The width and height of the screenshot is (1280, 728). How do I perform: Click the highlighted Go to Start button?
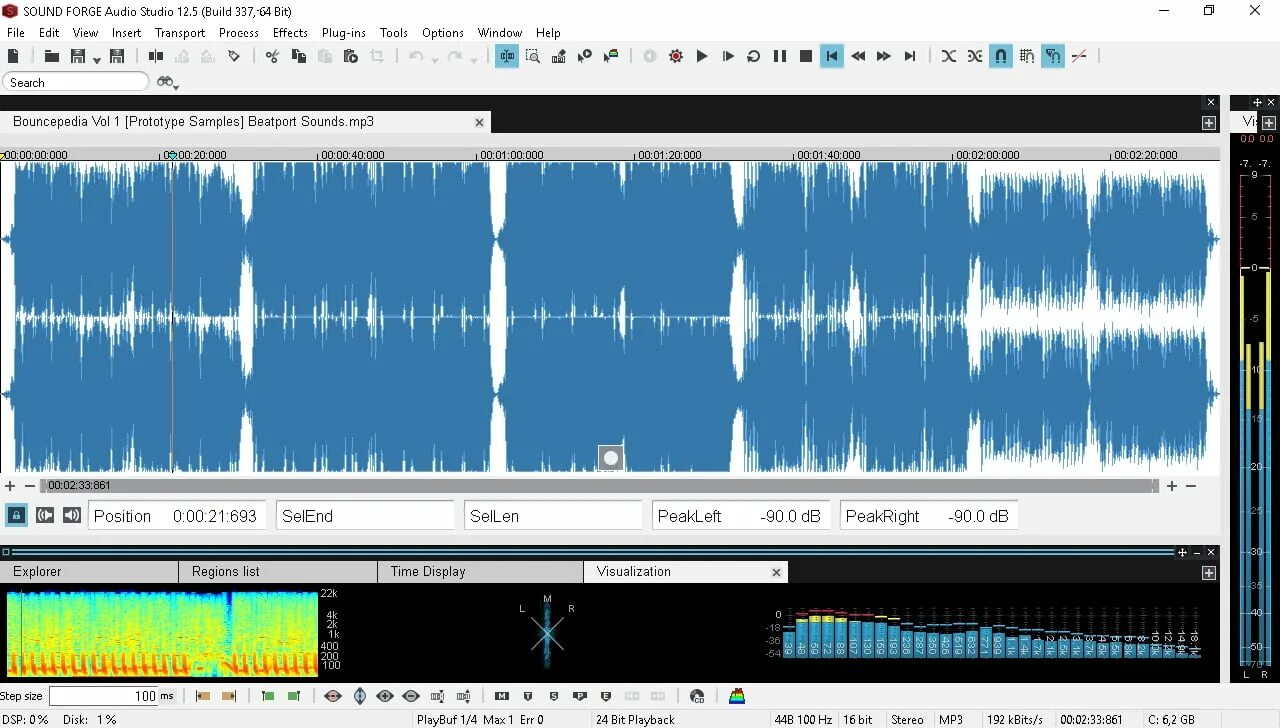point(832,57)
